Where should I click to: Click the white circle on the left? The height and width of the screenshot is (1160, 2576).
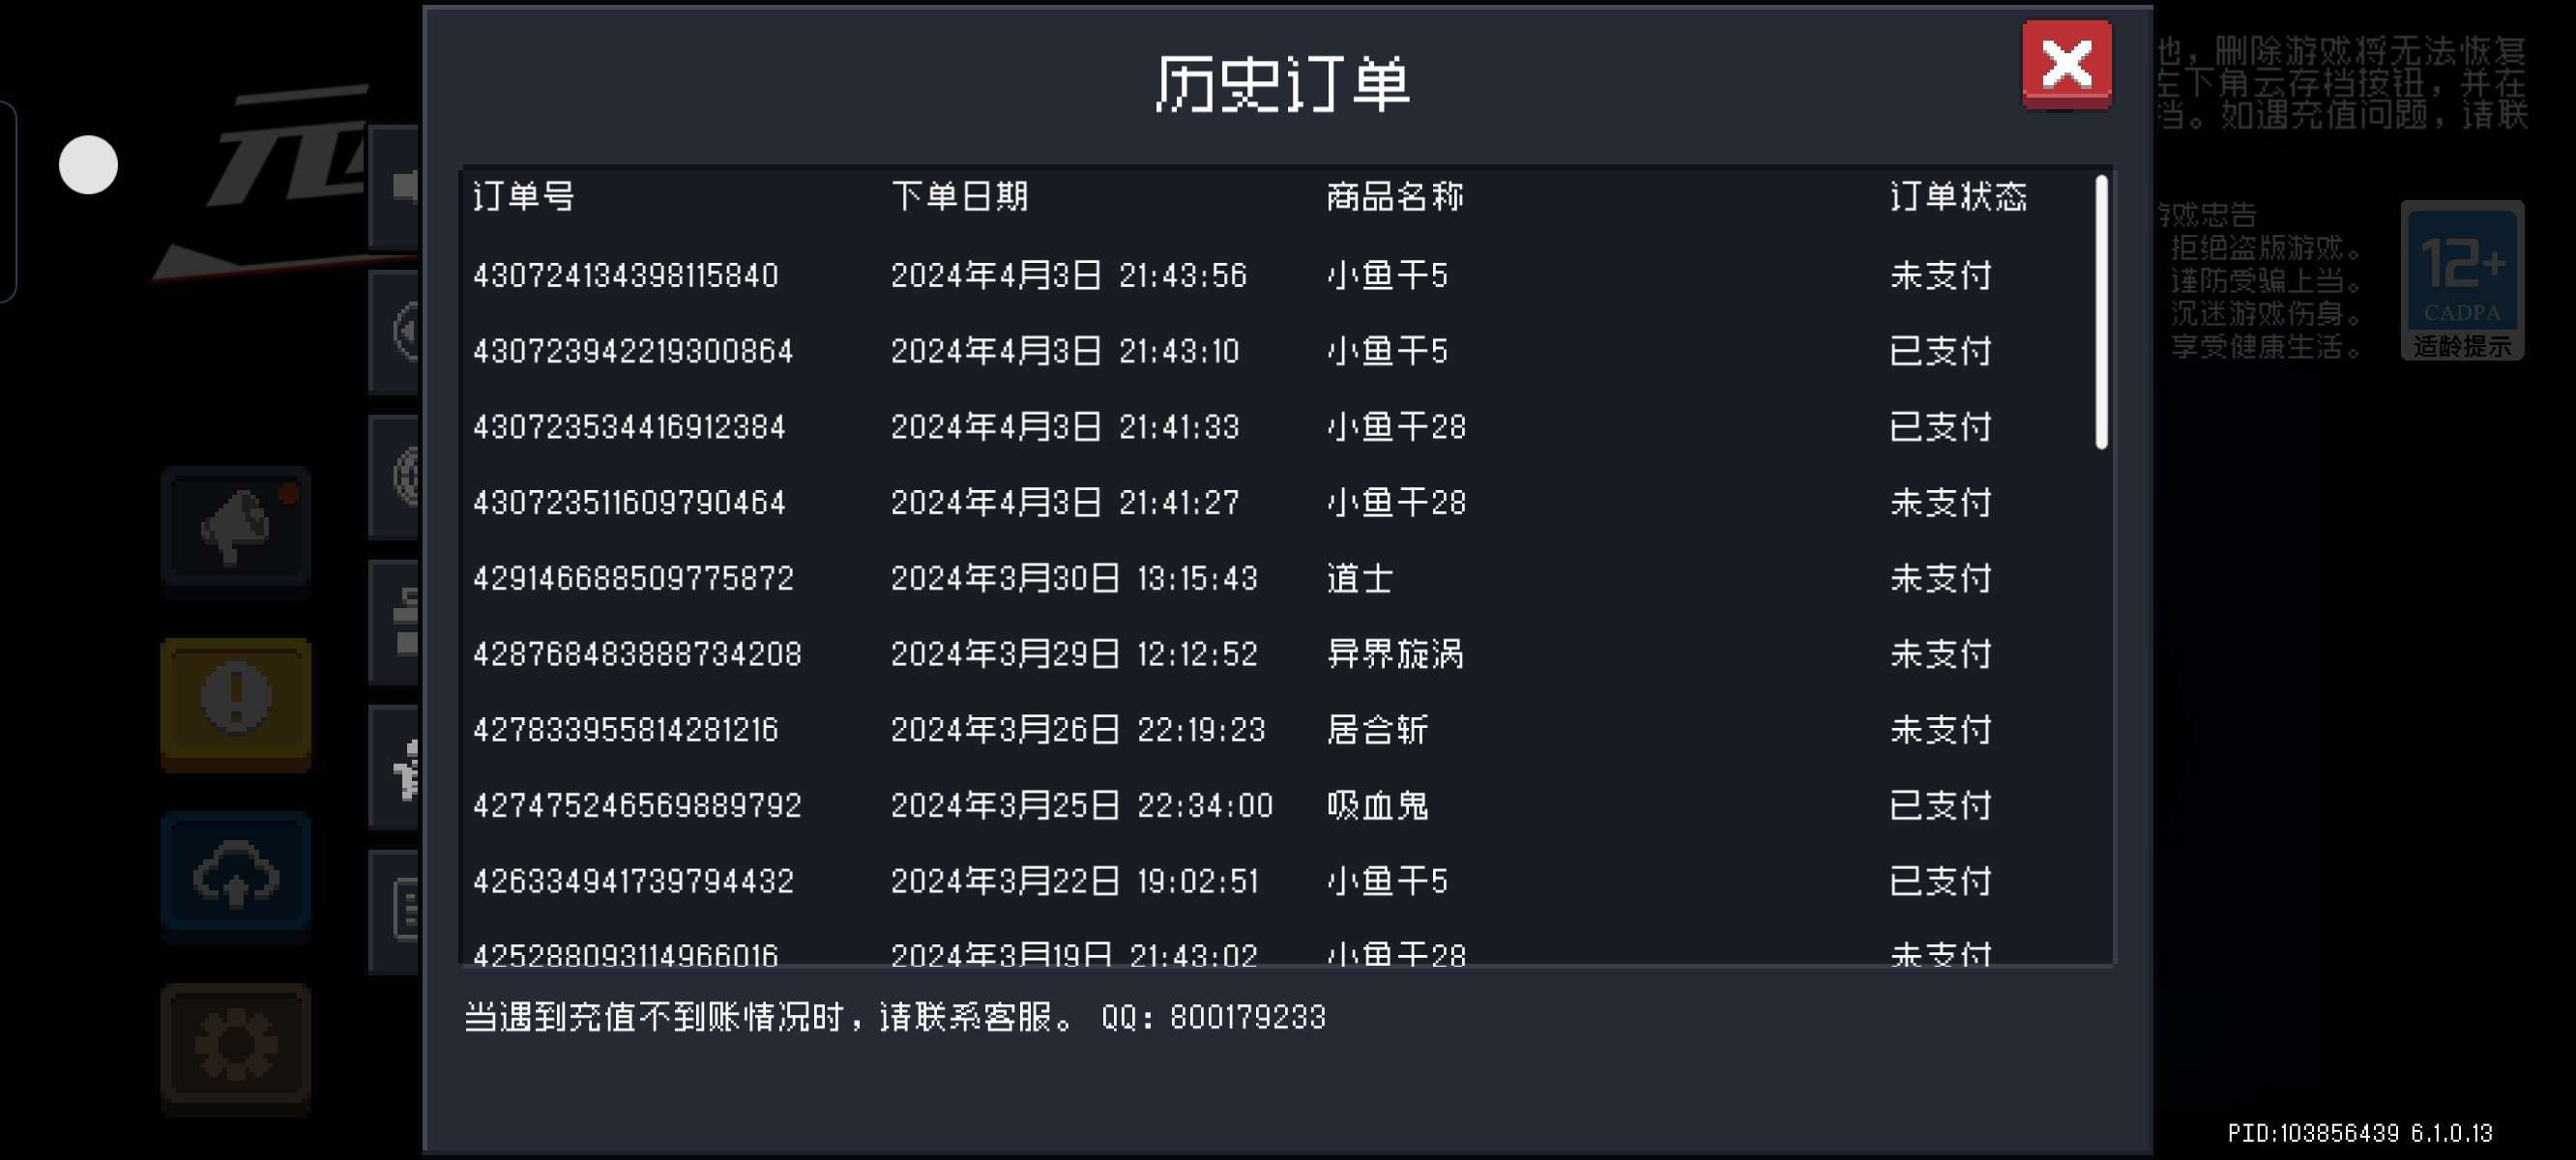tap(88, 165)
